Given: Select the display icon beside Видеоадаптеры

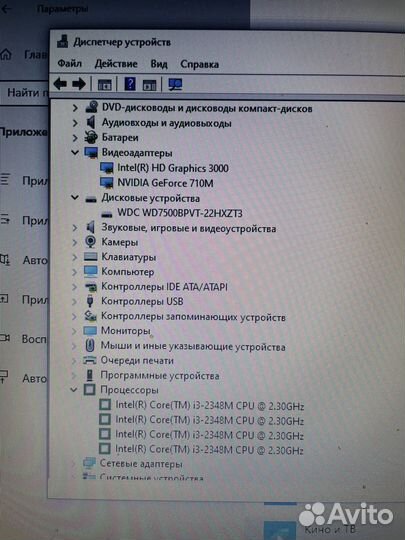Looking at the screenshot, I should [91, 152].
